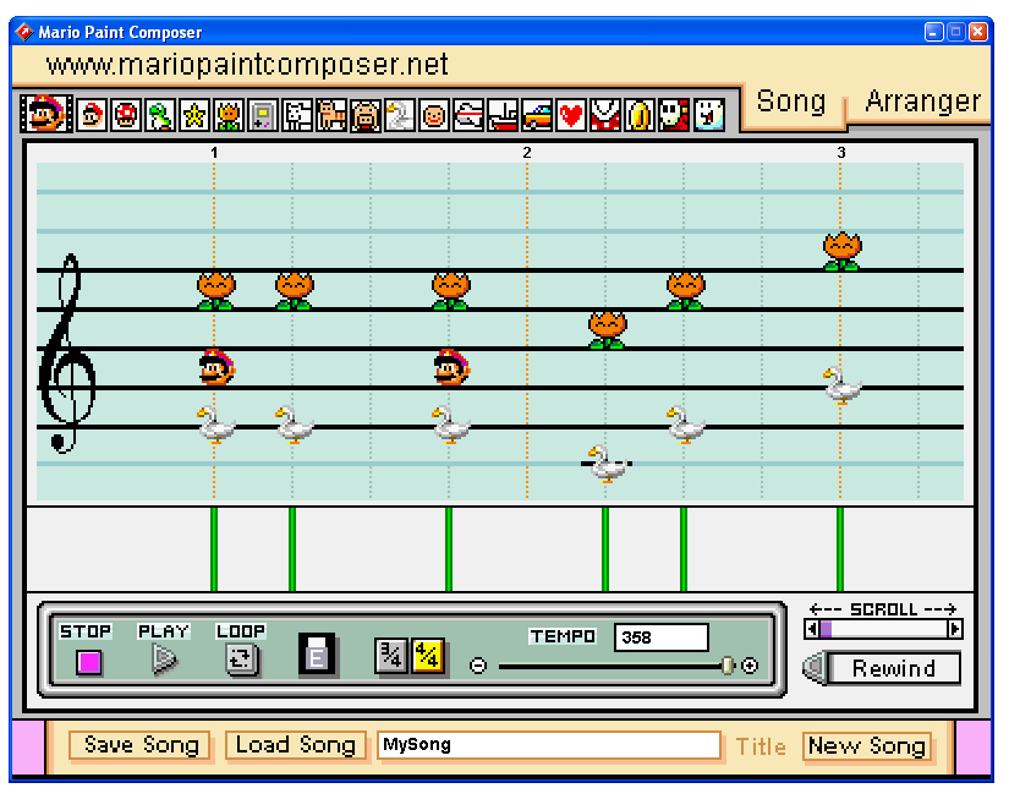The height and width of the screenshot is (810, 1020).
Task: Select the Cat instrument icon
Action: tap(331, 116)
